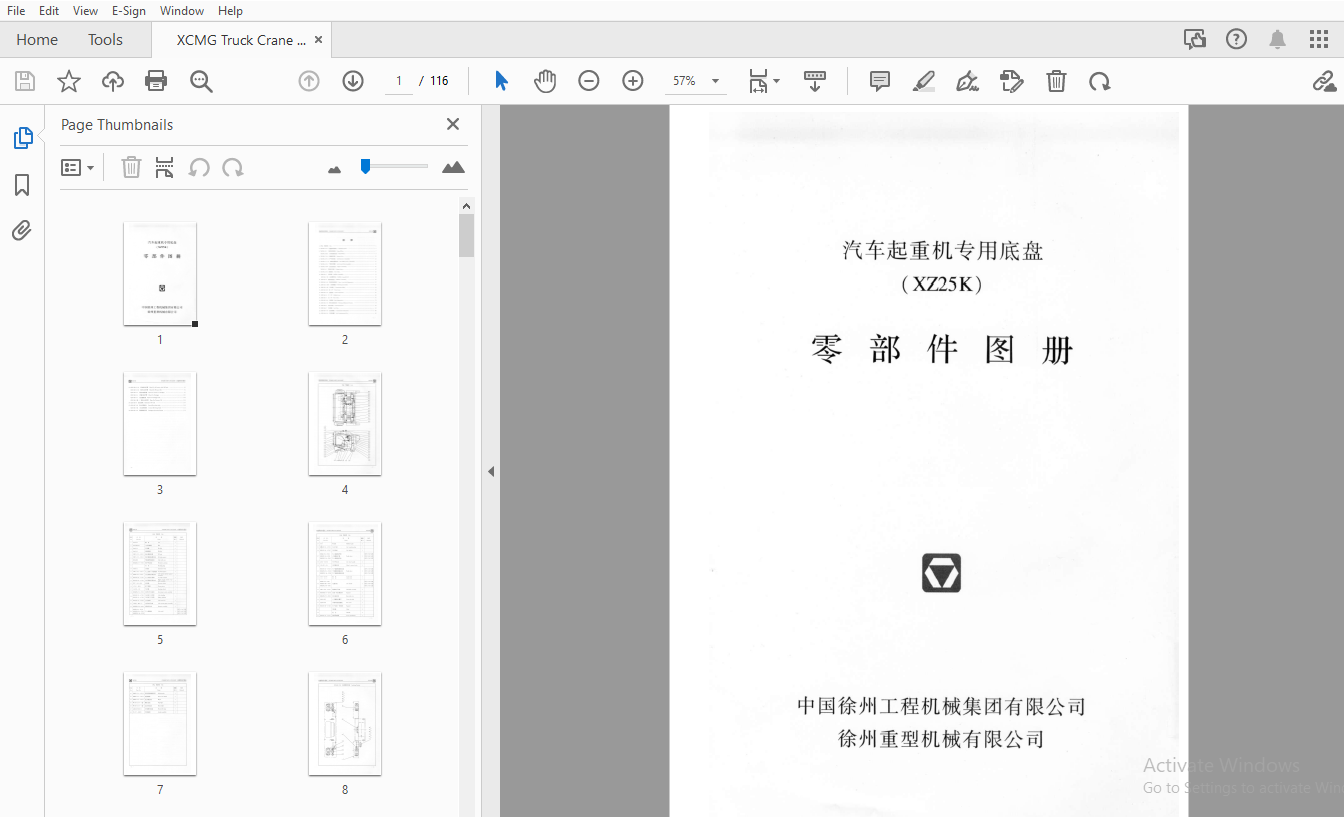The image size is (1344, 817).
Task: Switch to the Tools tab
Action: coord(105,40)
